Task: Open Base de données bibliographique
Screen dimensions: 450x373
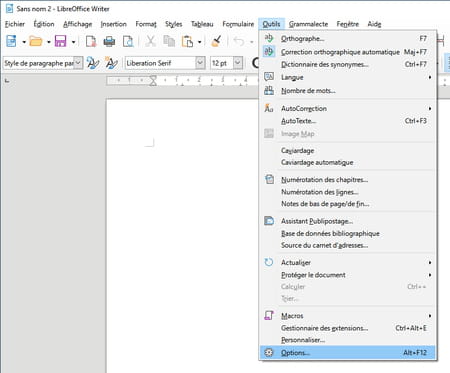Action: (x=348, y=233)
